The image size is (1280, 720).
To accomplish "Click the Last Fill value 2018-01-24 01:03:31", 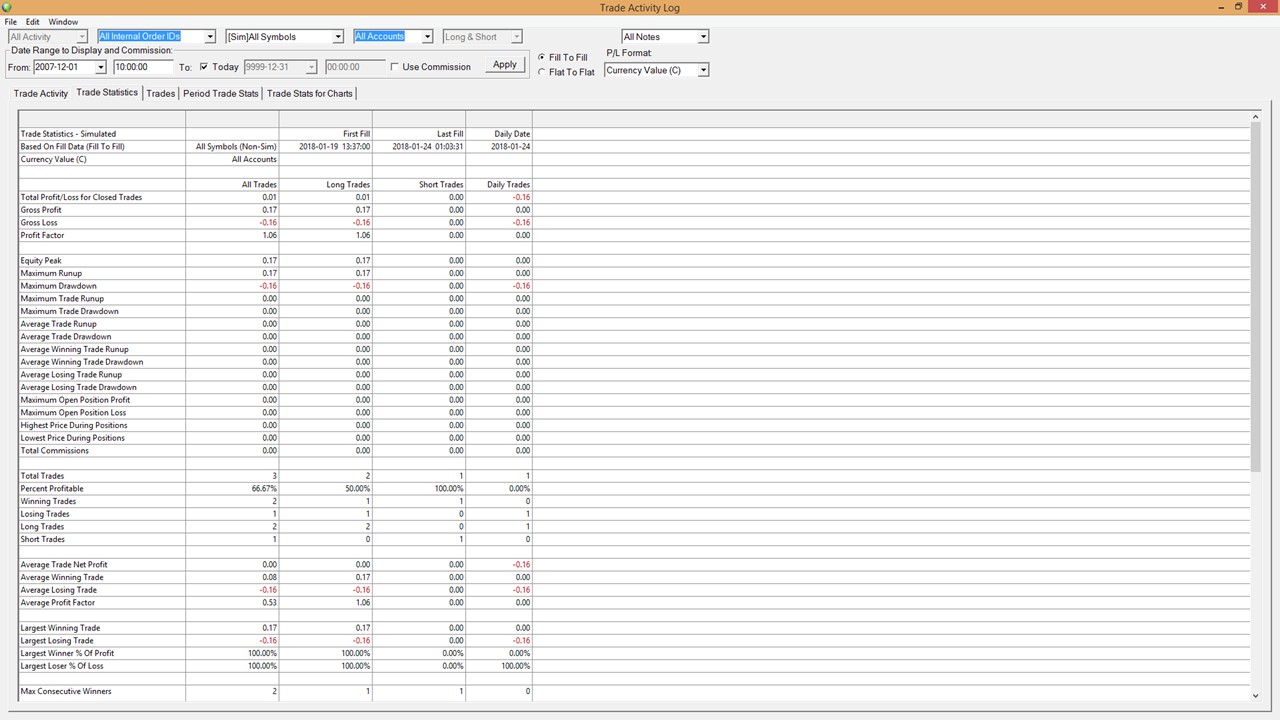I will [x=428, y=147].
